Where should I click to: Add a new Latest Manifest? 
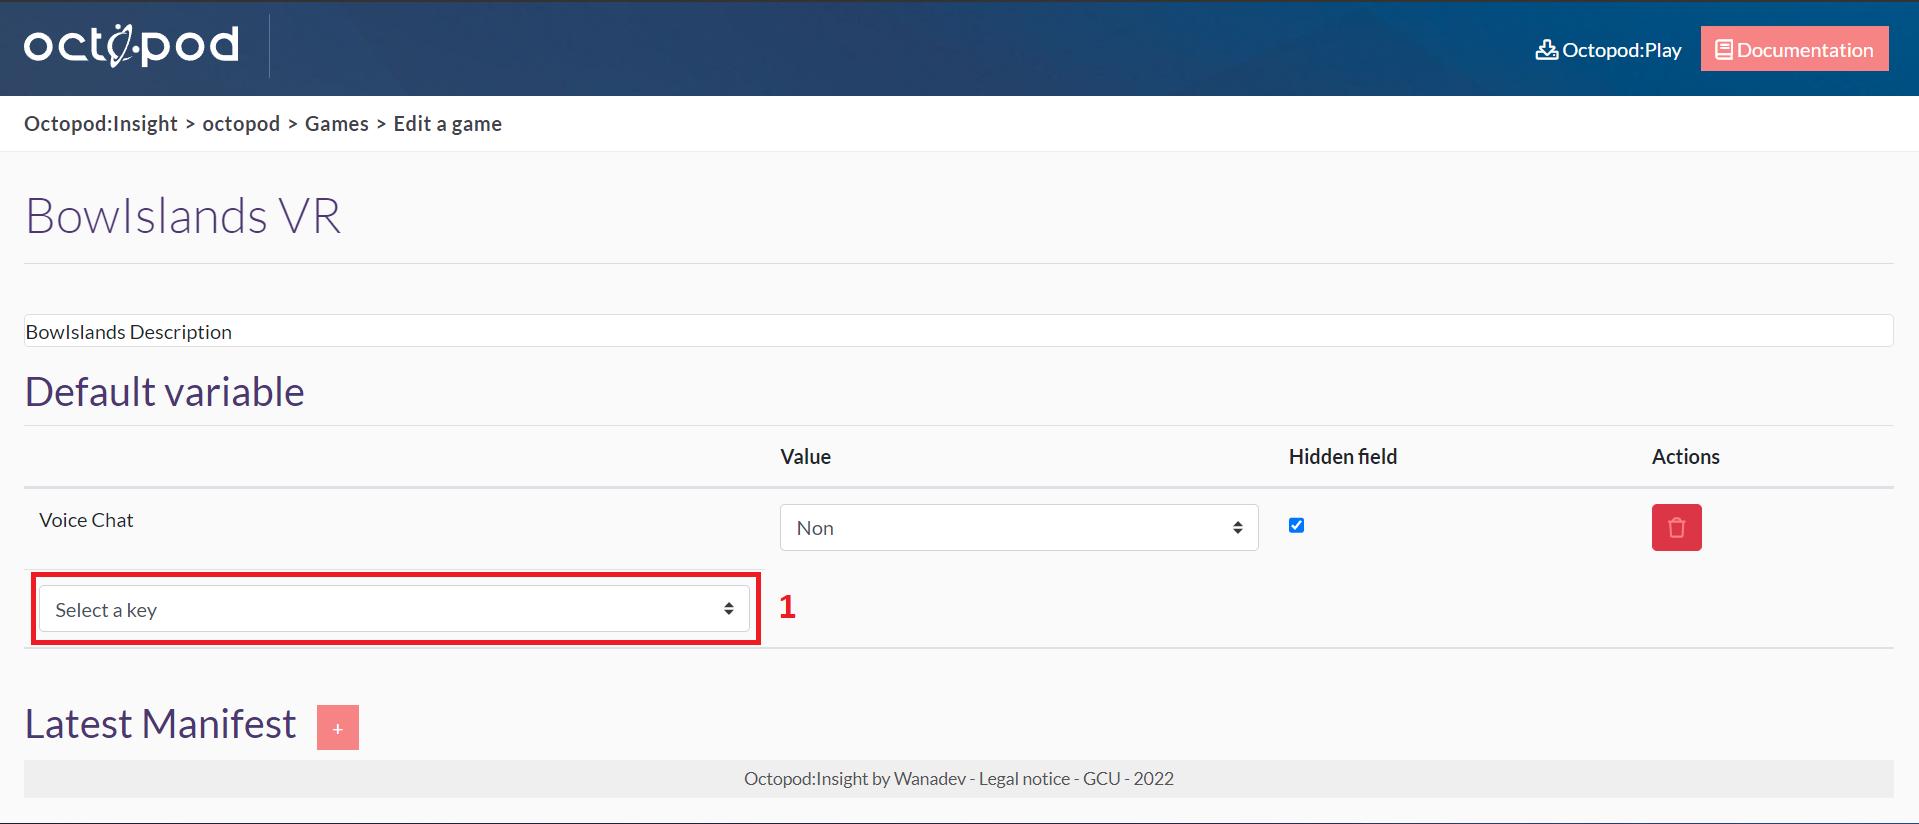click(x=338, y=728)
